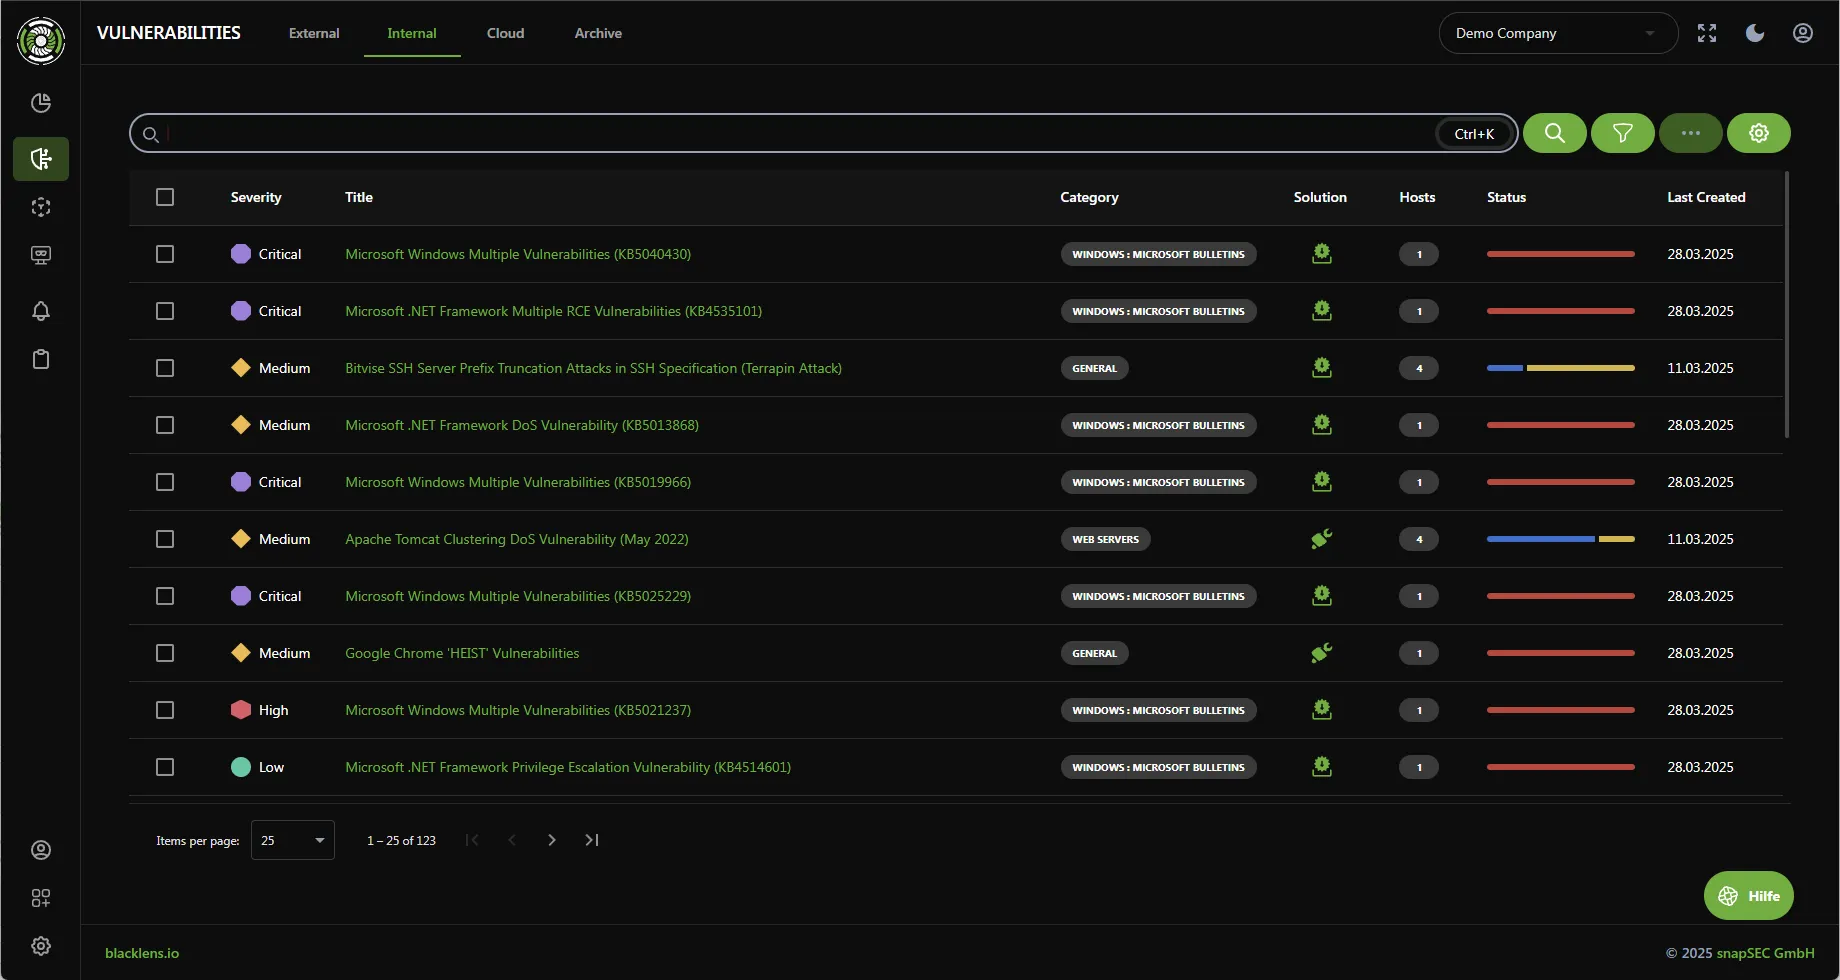Open blacklens.io footer link

(x=142, y=953)
